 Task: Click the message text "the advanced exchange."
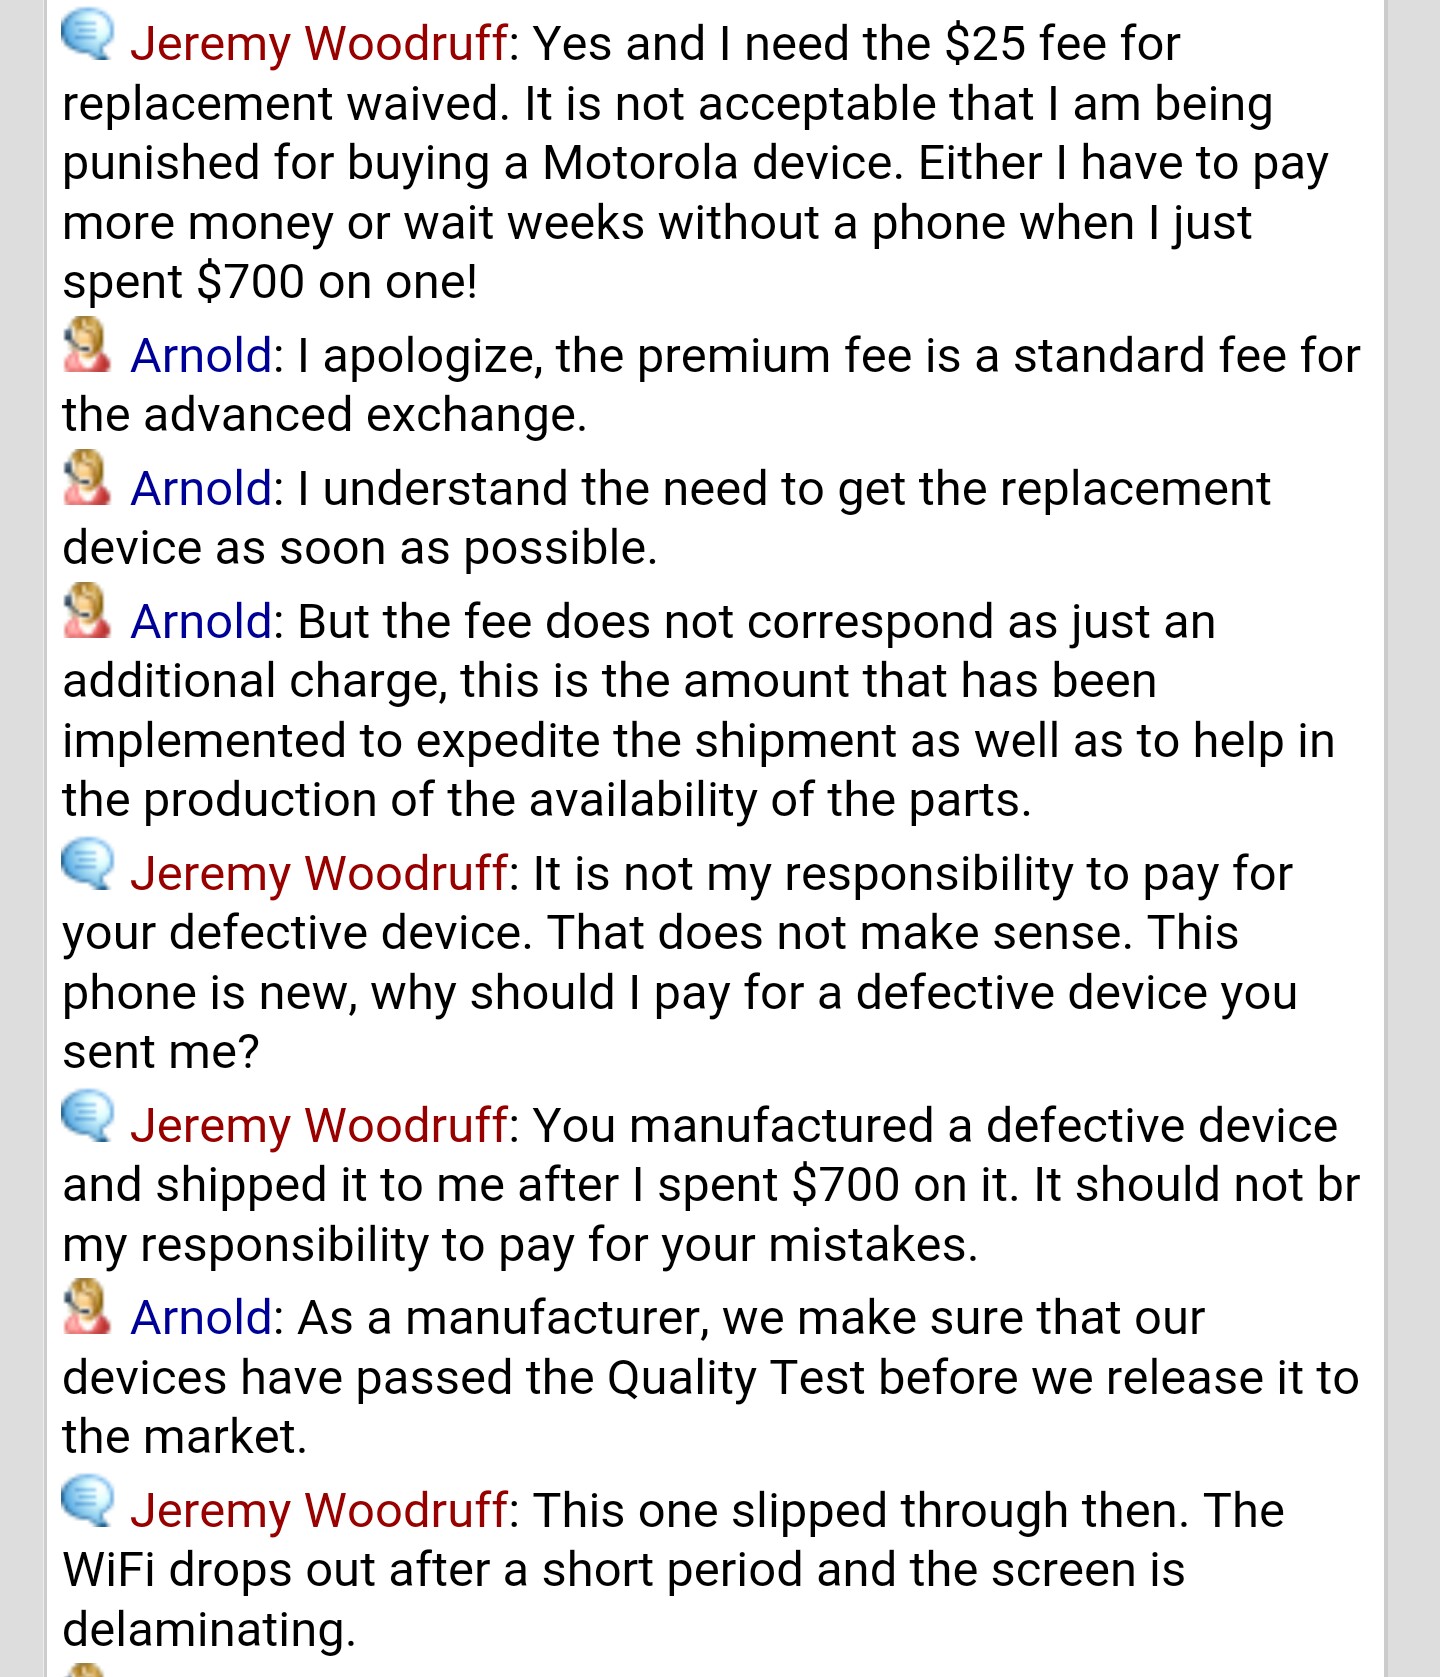click(x=324, y=415)
